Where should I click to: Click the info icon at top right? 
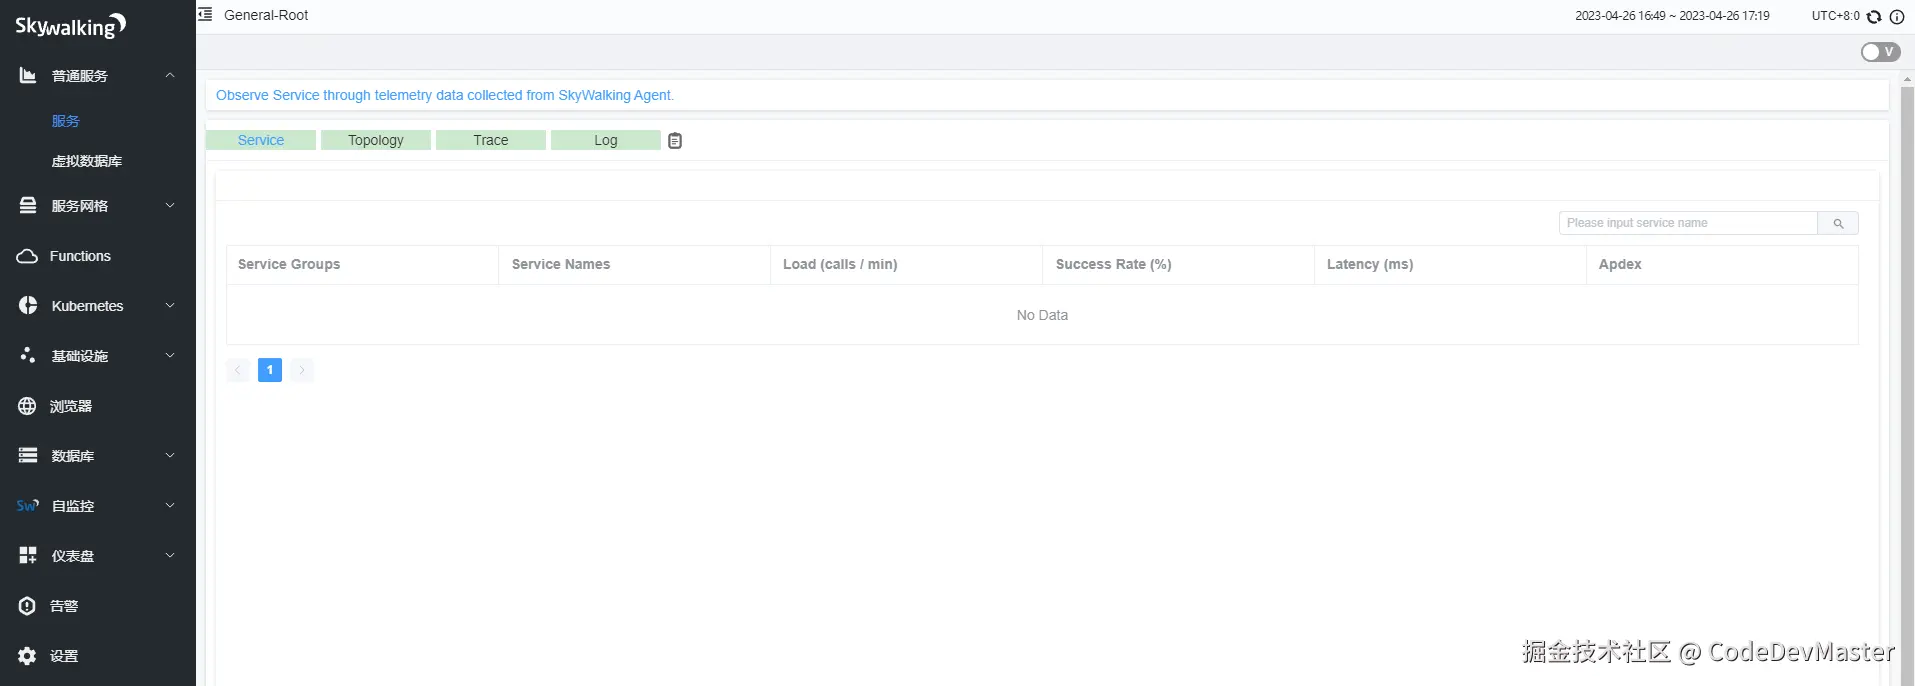[1897, 16]
